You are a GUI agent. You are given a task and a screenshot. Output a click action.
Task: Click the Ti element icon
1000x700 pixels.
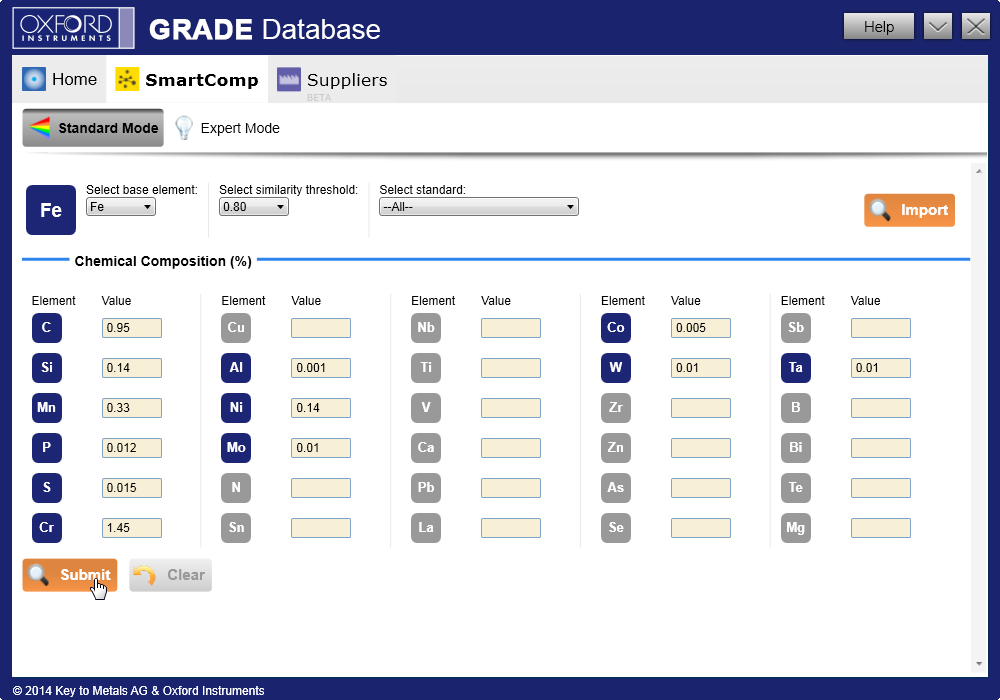tap(426, 368)
